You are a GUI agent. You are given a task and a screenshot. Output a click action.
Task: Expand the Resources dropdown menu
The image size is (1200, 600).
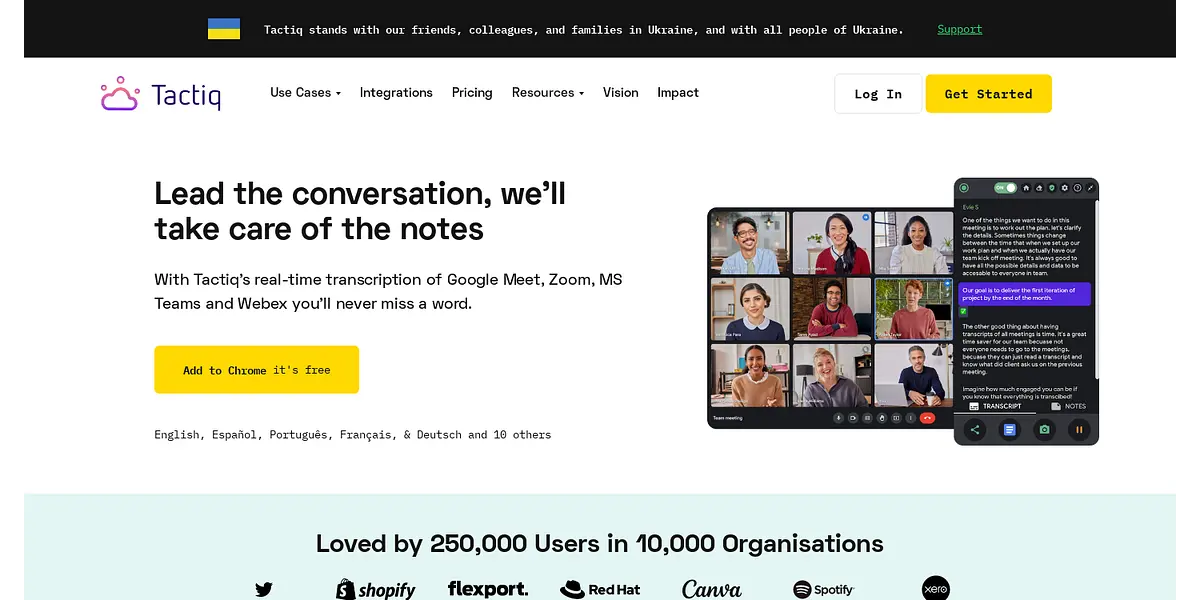coord(547,93)
